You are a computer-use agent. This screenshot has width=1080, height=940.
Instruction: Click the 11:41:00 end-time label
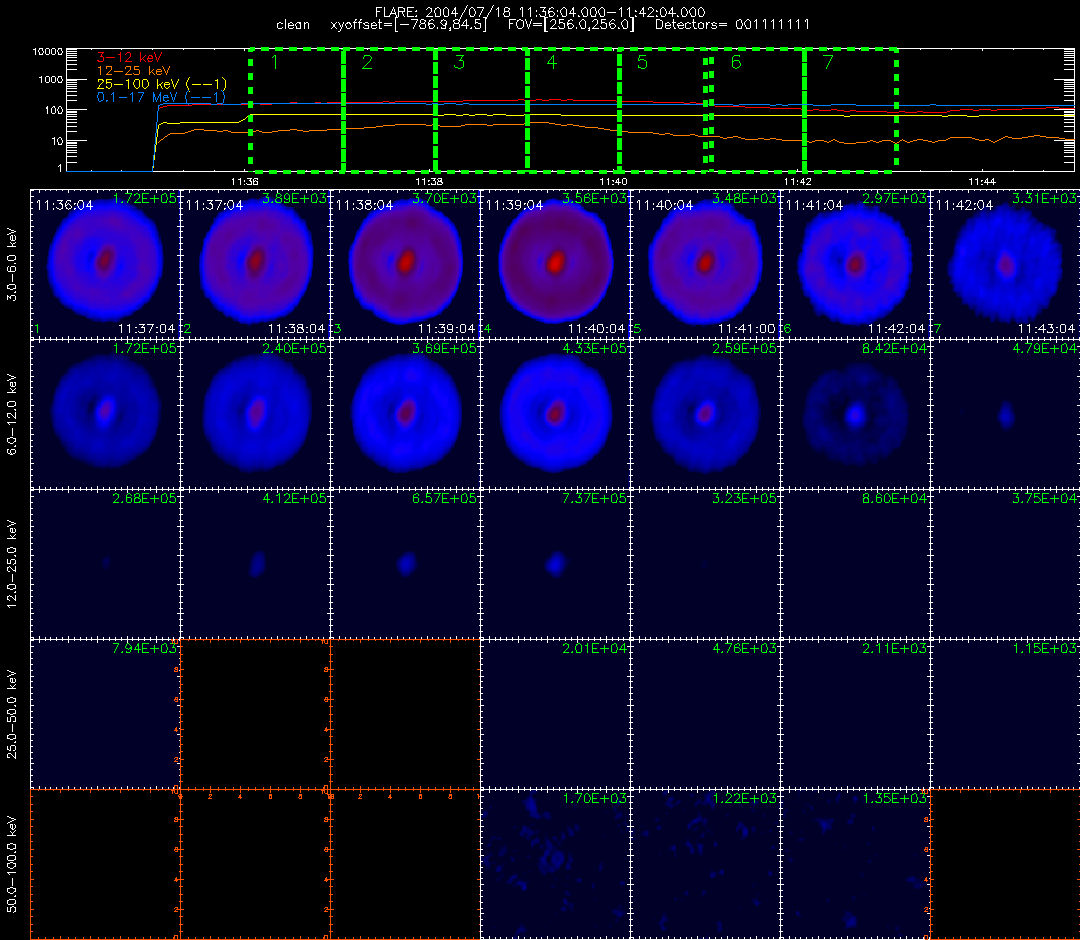[x=747, y=329]
